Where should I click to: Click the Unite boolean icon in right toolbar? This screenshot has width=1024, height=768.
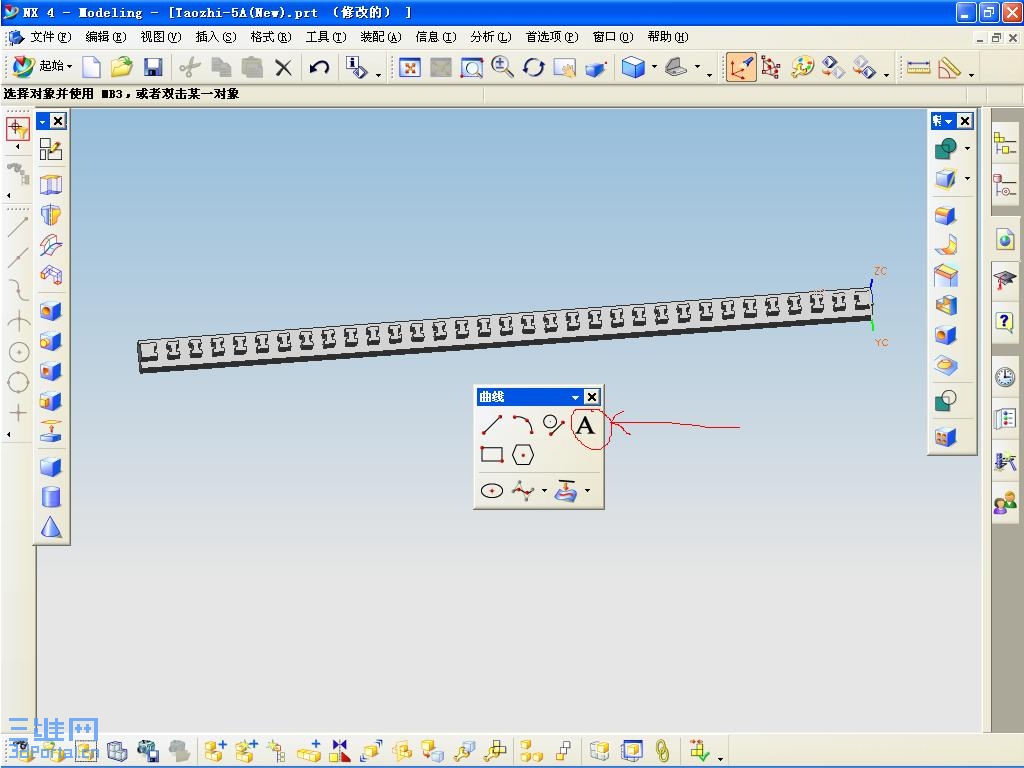tap(946, 149)
